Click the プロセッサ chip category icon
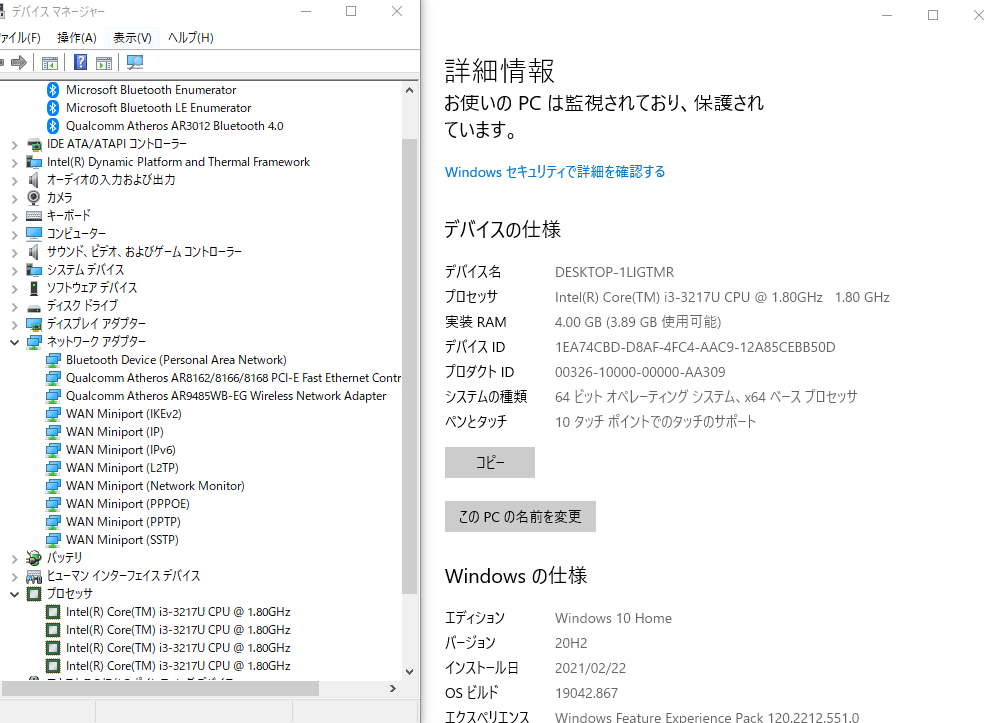The image size is (988, 723). [x=34, y=594]
